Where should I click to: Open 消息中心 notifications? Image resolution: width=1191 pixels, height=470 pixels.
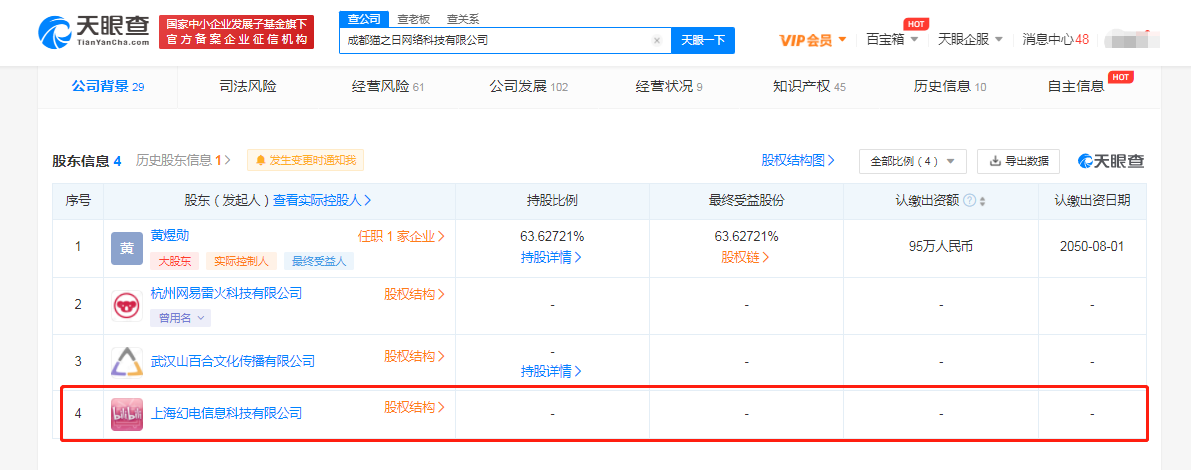(x=1056, y=39)
